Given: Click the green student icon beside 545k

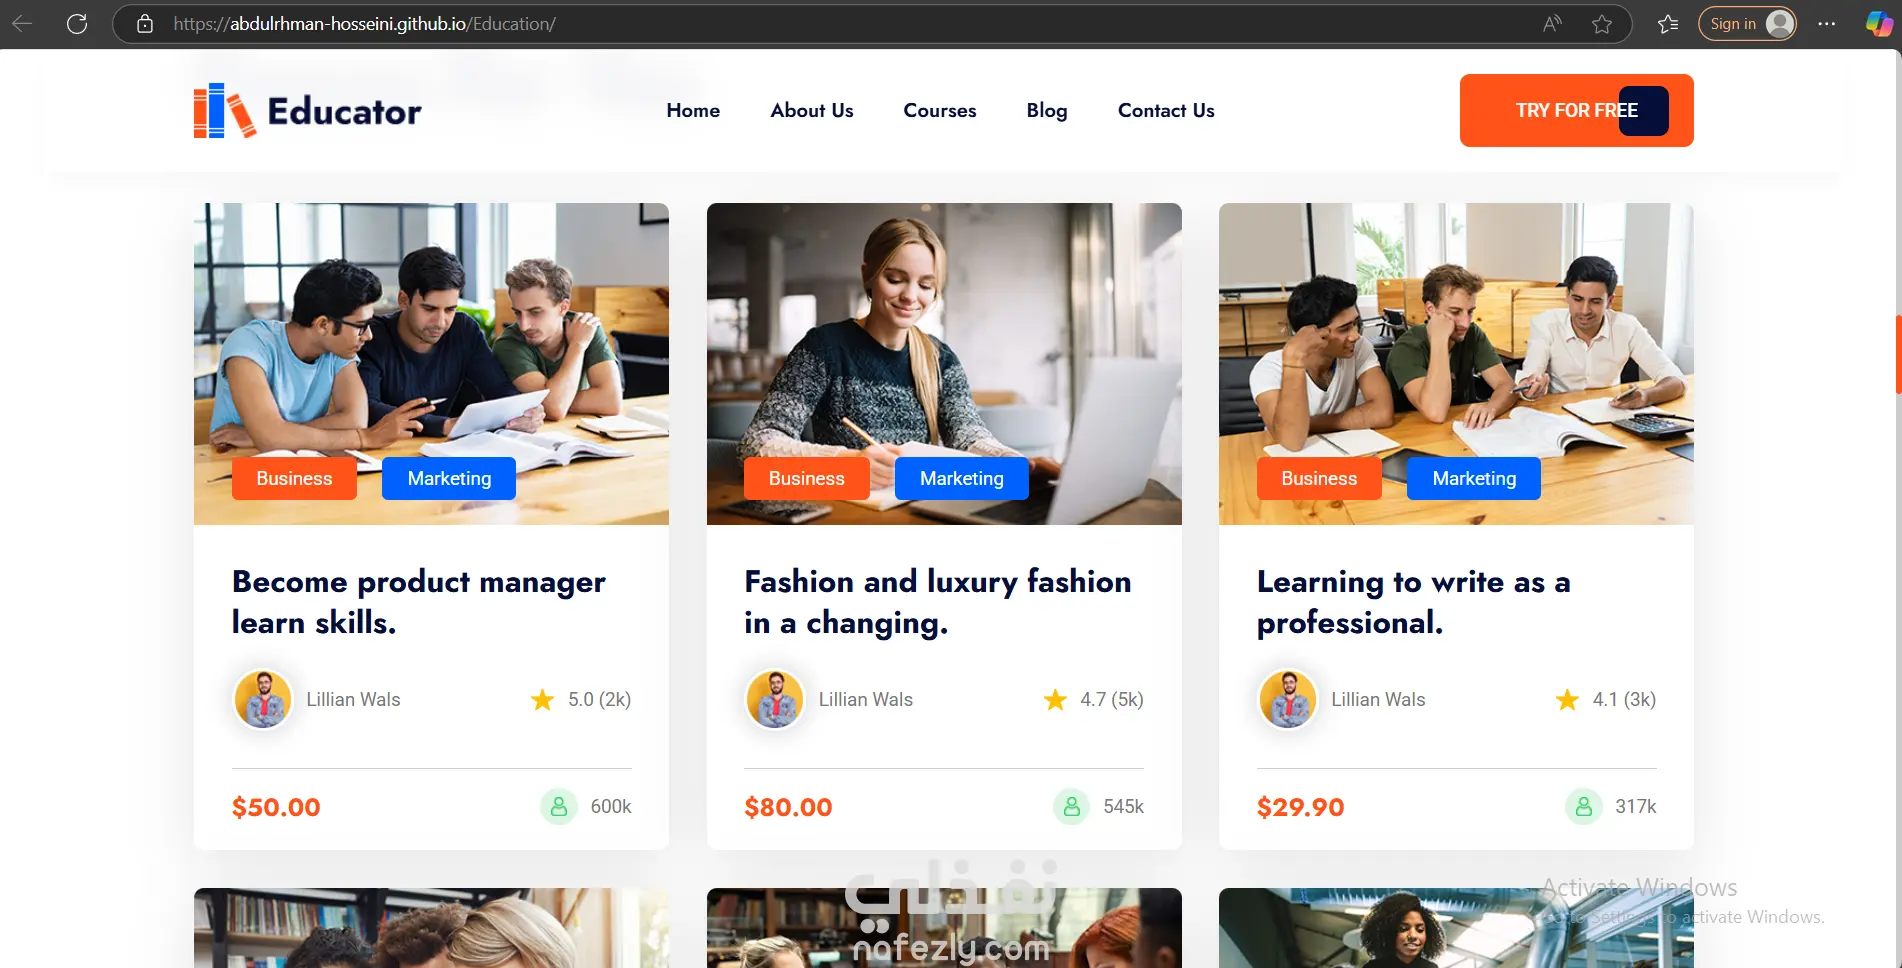Looking at the screenshot, I should pos(1071,806).
